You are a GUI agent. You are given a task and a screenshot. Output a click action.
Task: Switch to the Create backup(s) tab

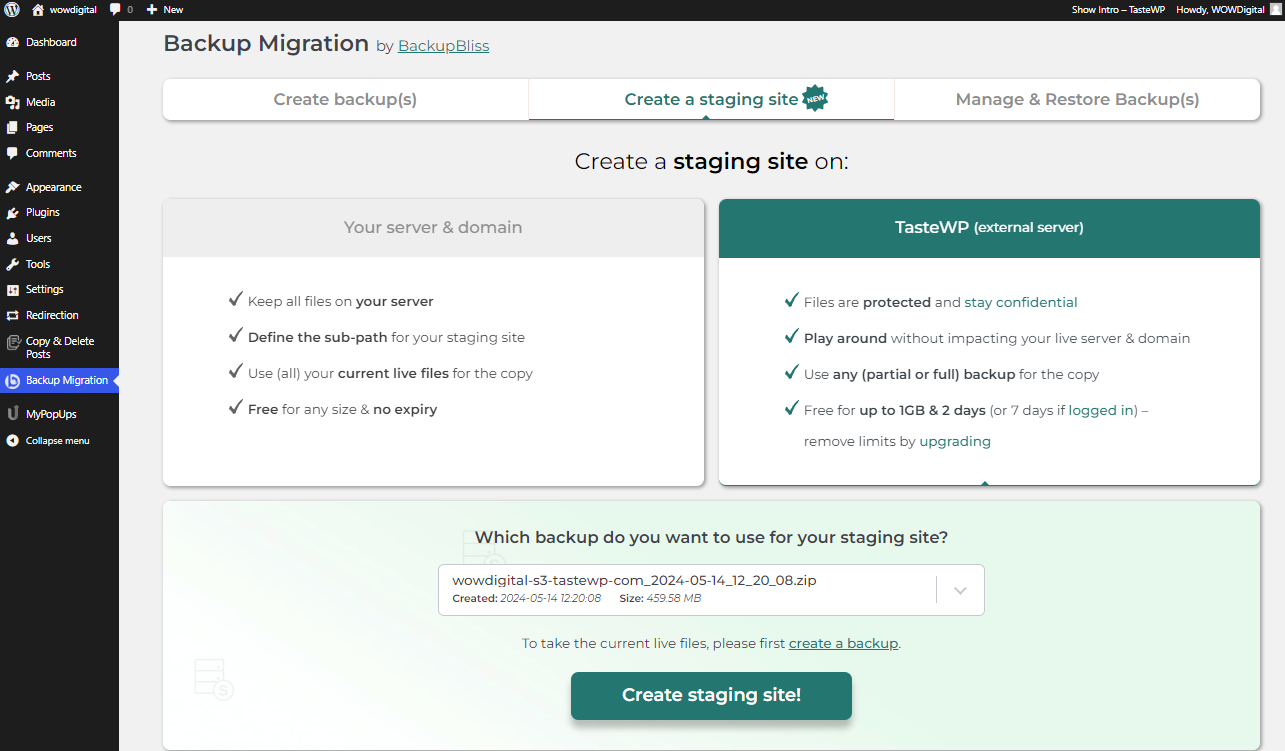344,99
